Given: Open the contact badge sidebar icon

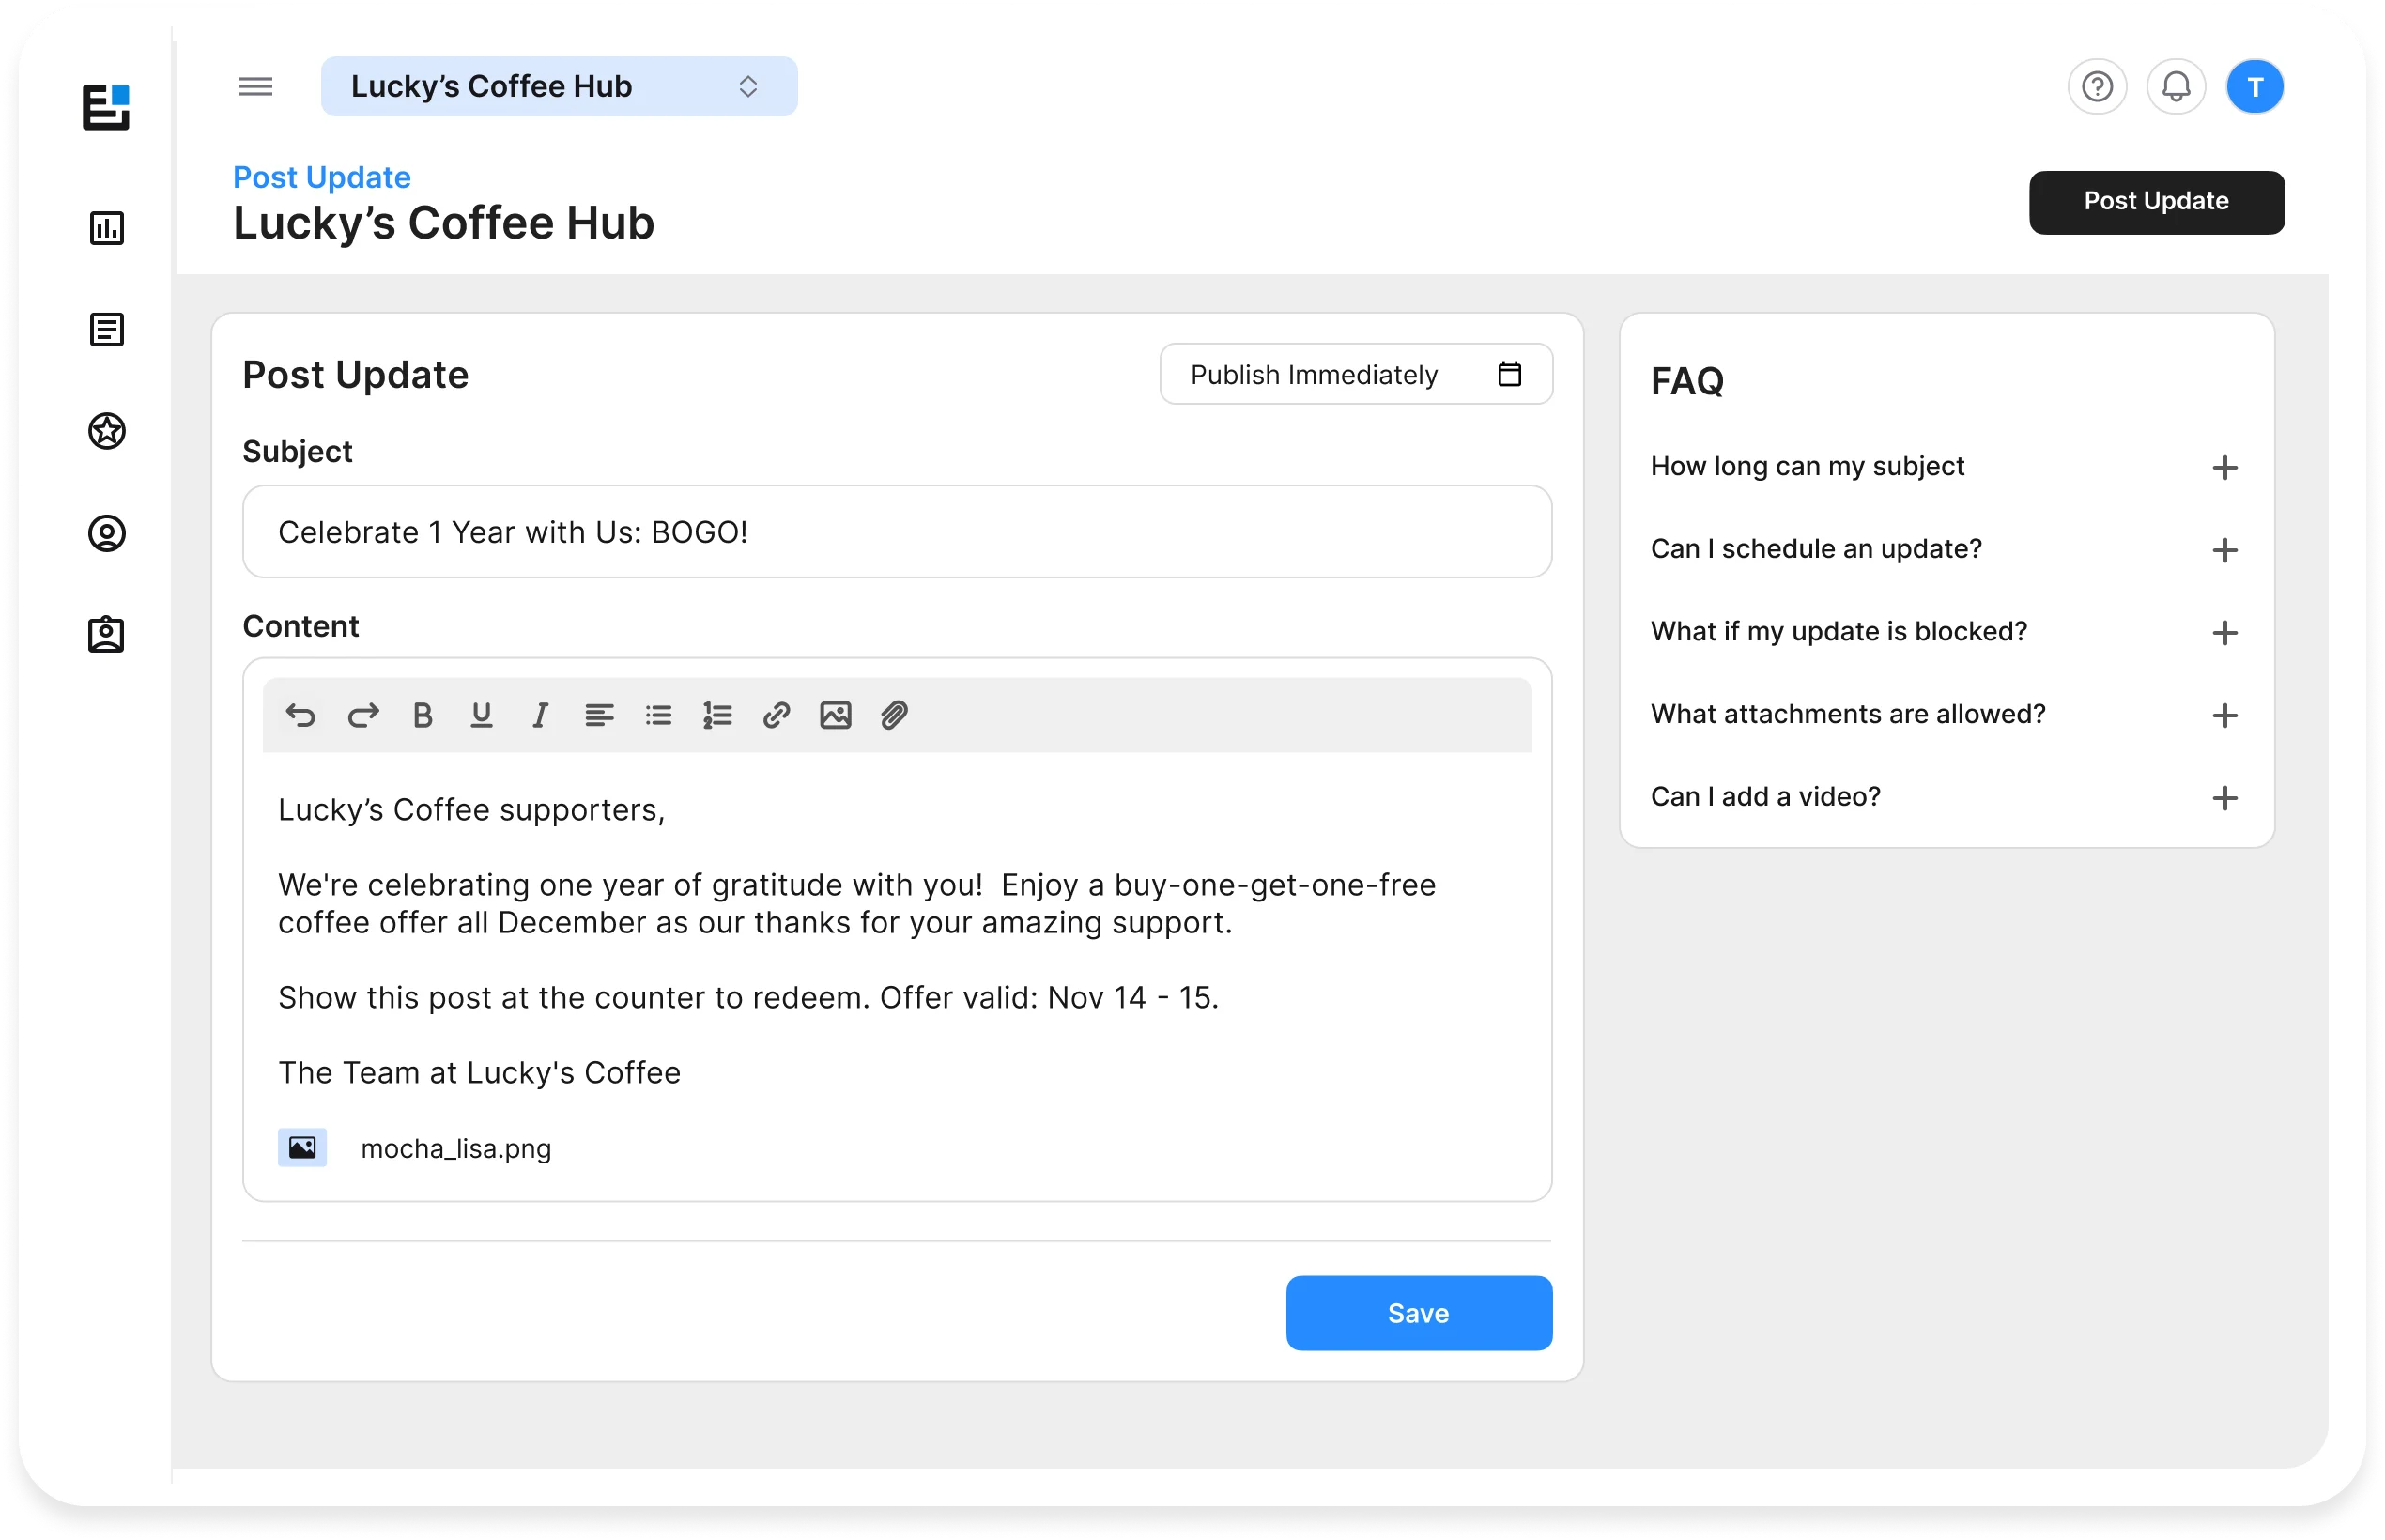Looking at the screenshot, I should point(106,634).
